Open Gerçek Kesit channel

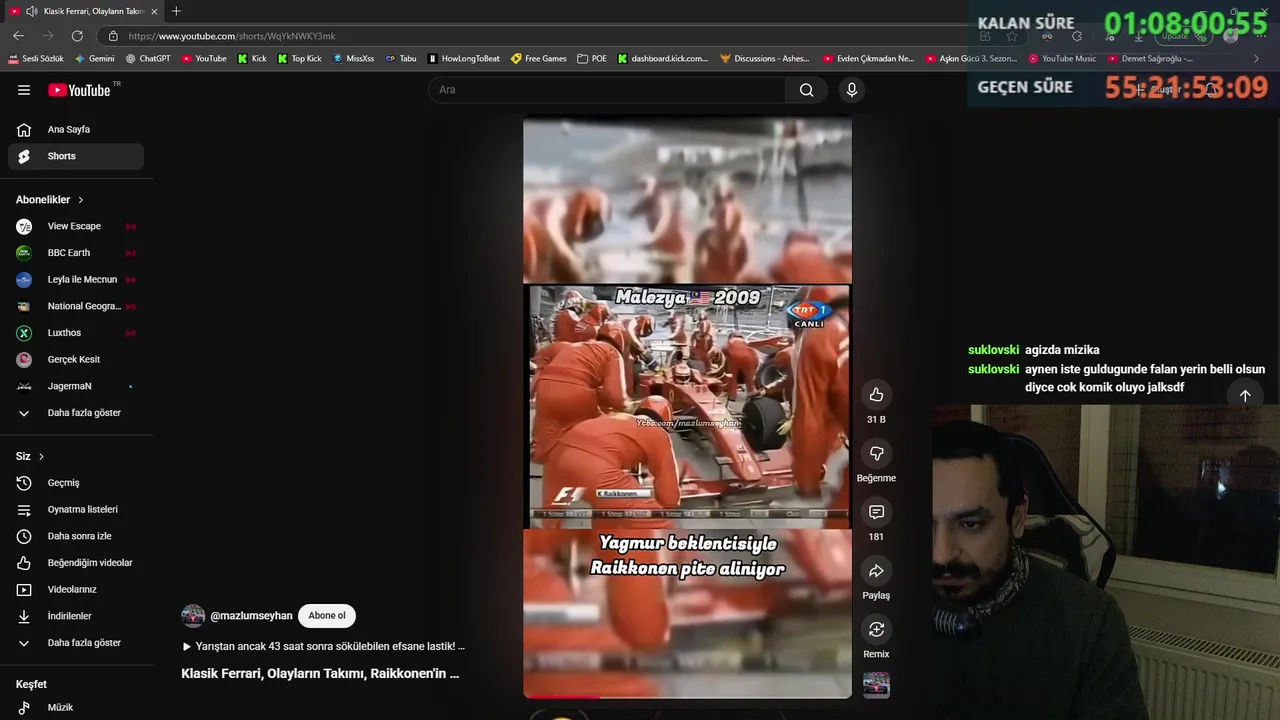tap(76, 360)
